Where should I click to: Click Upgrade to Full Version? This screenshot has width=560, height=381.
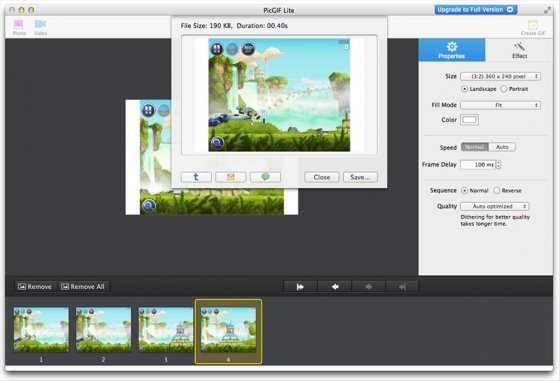476,10
